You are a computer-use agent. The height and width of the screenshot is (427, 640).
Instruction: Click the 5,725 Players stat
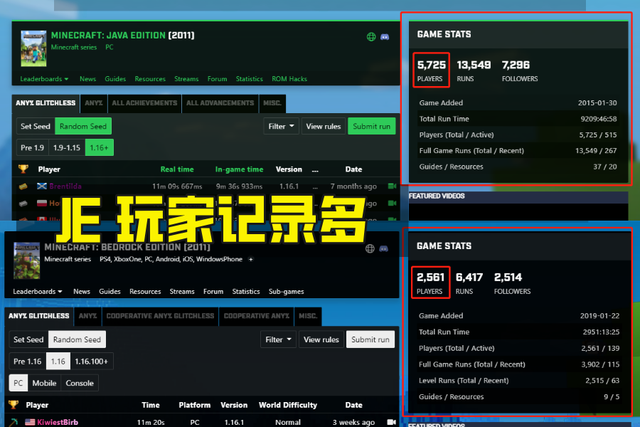point(431,70)
